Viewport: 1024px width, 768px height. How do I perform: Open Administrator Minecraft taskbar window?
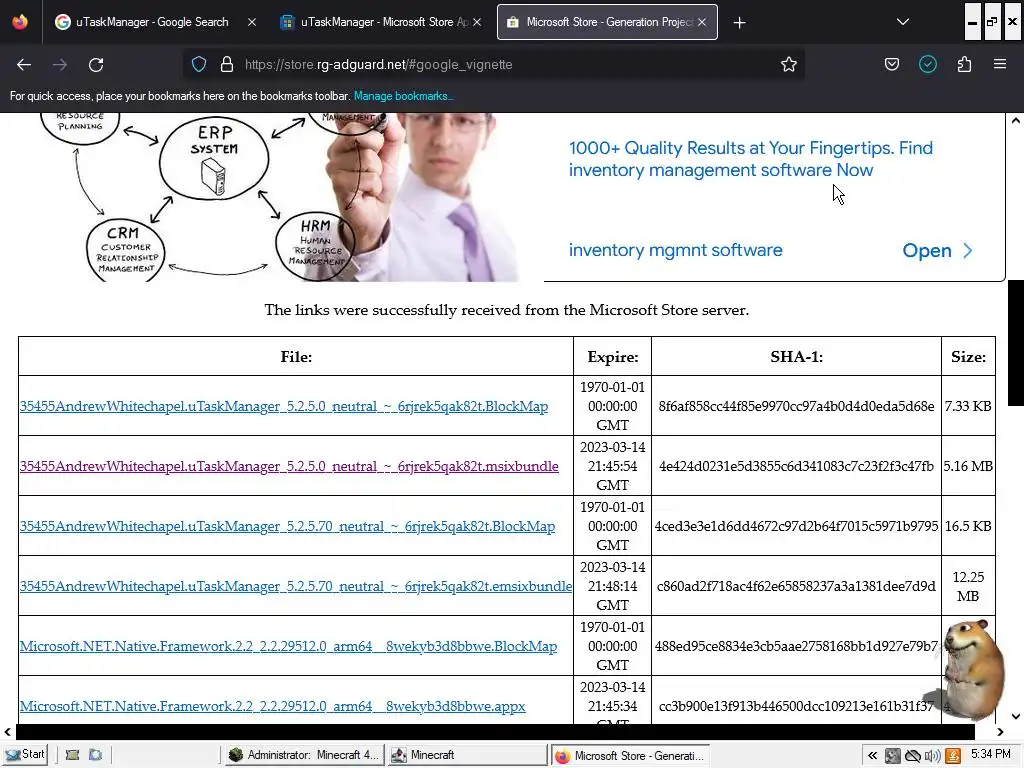(x=303, y=755)
